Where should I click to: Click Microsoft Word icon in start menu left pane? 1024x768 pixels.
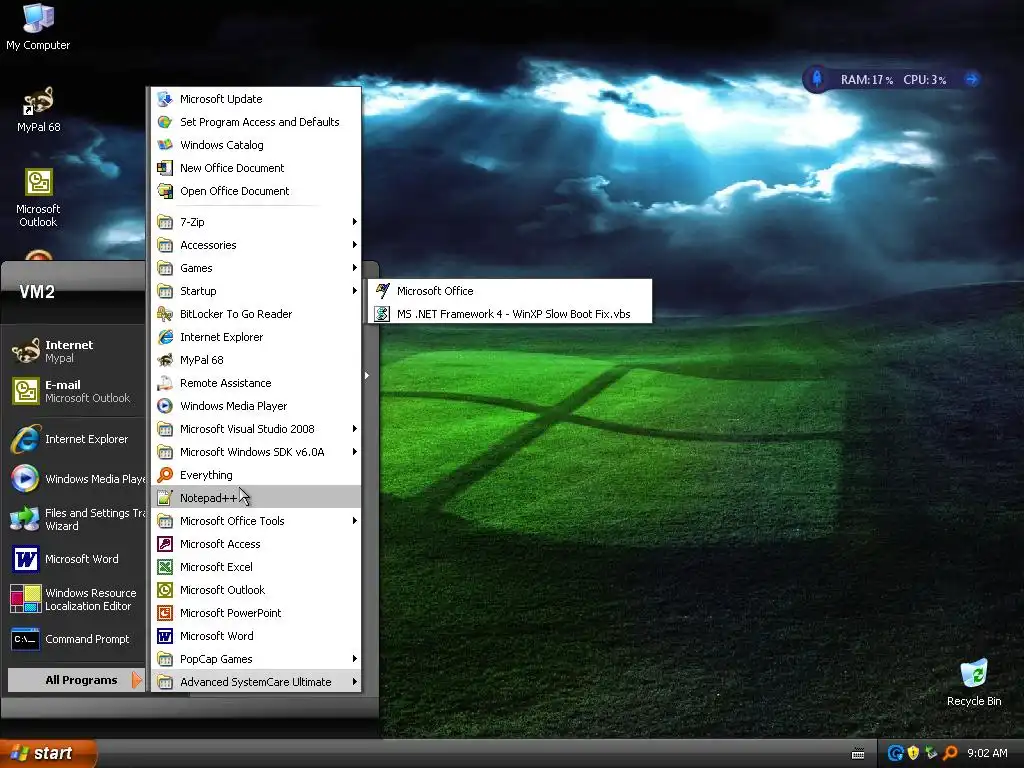click(x=25, y=559)
